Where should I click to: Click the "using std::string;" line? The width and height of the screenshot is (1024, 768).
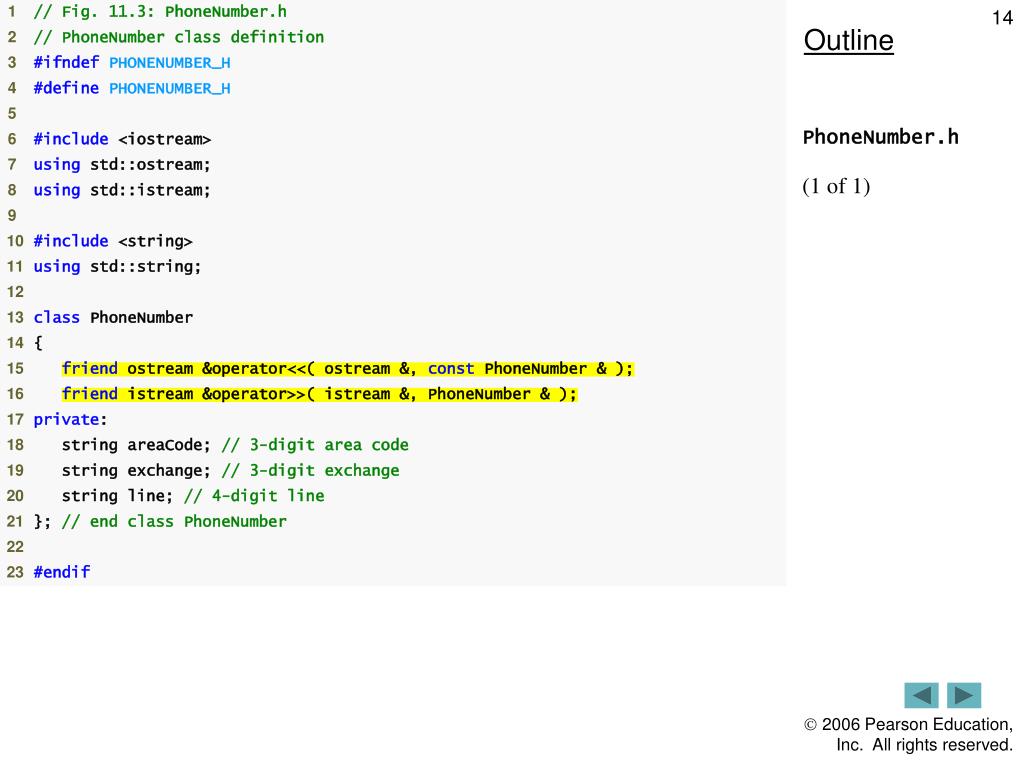pyautogui.click(x=118, y=266)
